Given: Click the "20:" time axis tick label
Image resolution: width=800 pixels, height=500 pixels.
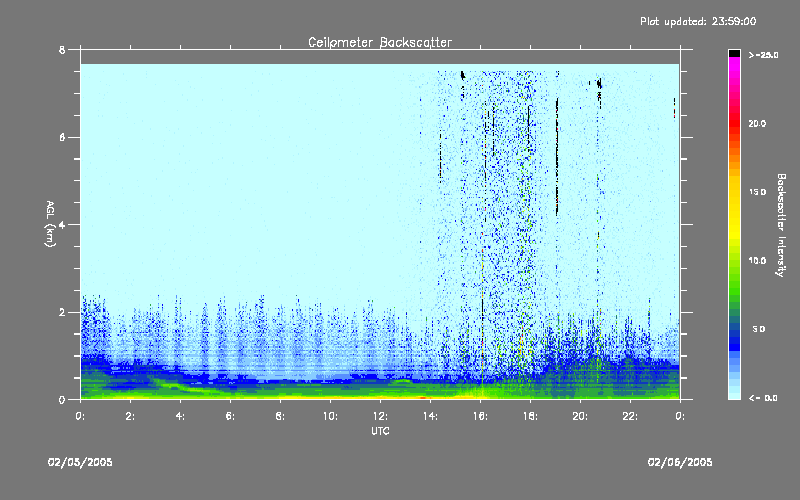Looking at the screenshot, I should tap(580, 416).
